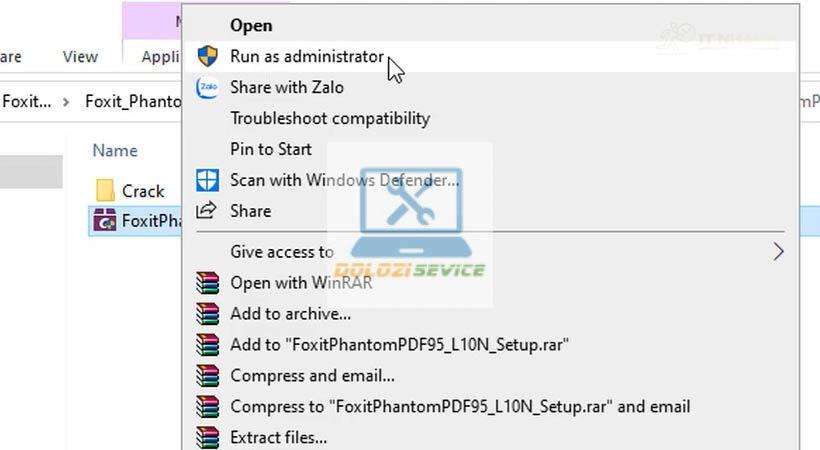Viewport: 820px width, 450px height.
Task: Select Open from the context menu
Action: [x=251, y=25]
